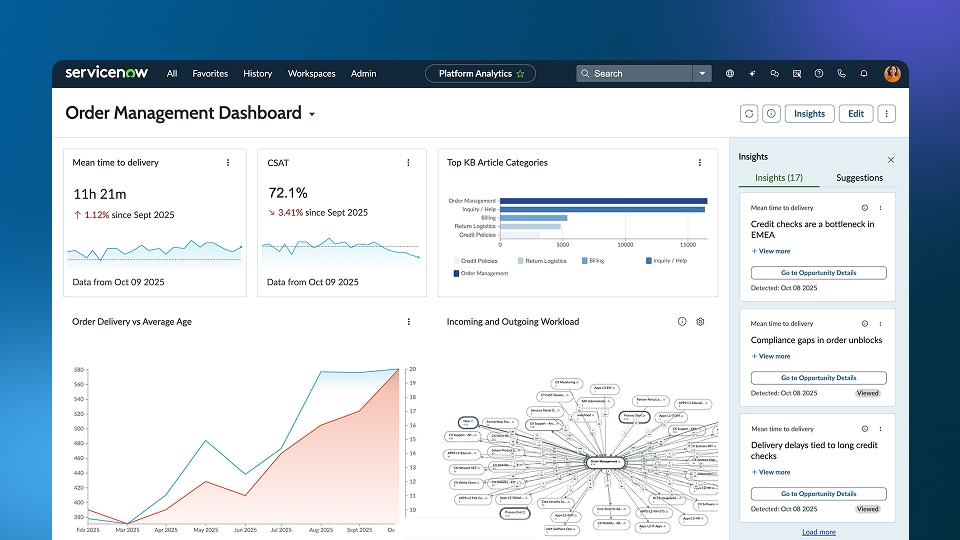Open the Admin menu
This screenshot has height=540, width=960.
coord(364,73)
